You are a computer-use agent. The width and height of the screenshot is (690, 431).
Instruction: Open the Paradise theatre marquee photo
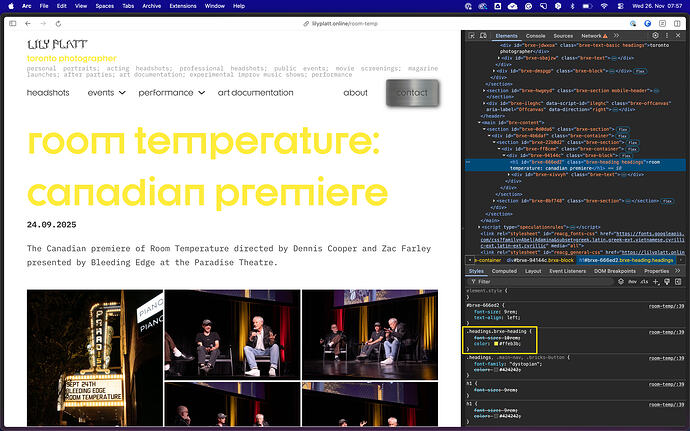95,357
